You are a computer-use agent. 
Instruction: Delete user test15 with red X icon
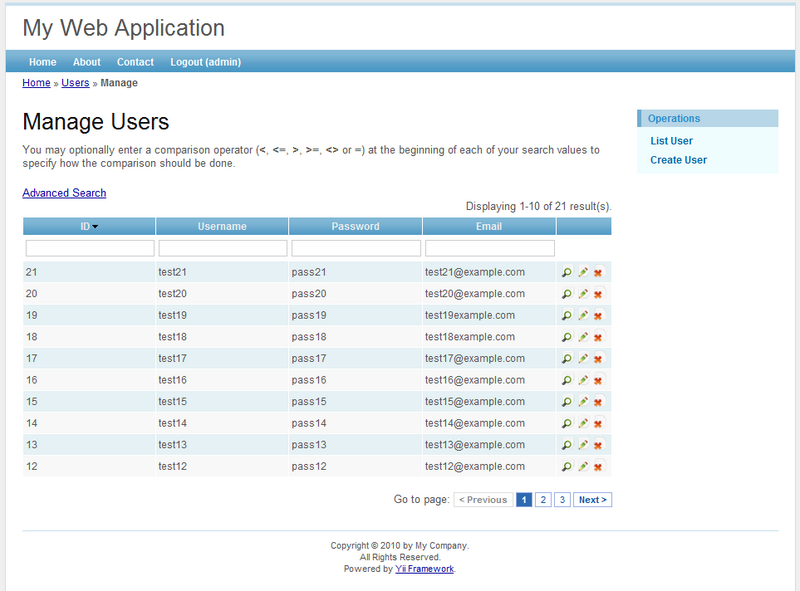(598, 402)
